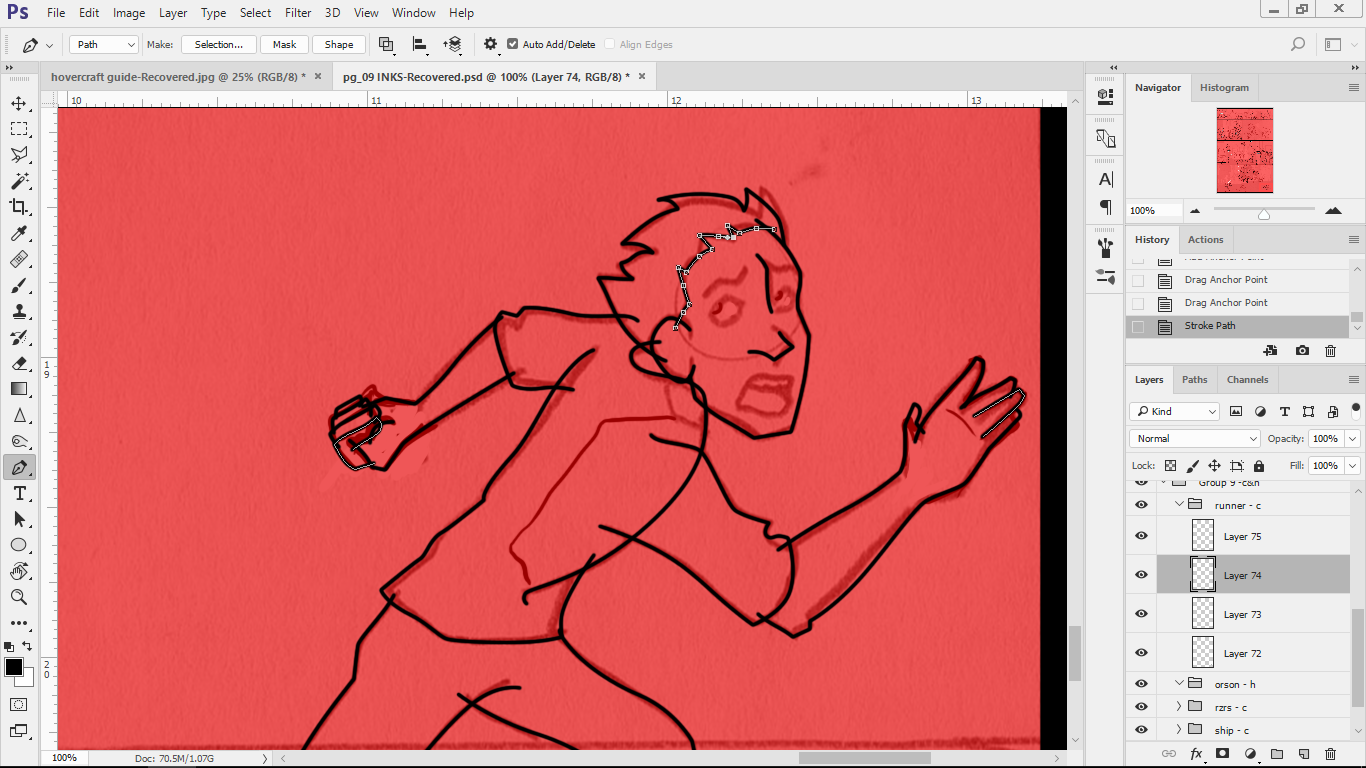
Task: Select the Crop tool
Action: [19, 207]
